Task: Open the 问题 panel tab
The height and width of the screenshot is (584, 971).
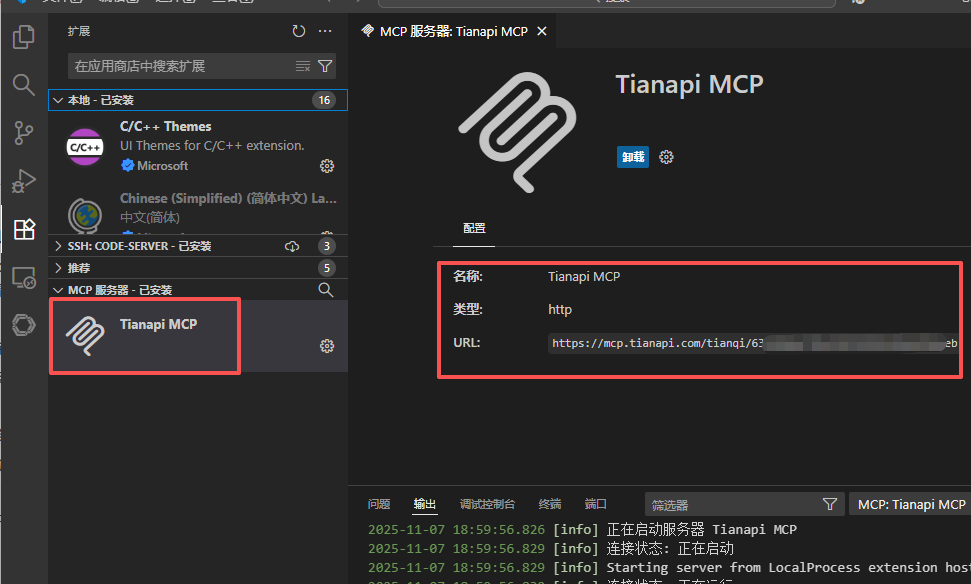Action: point(379,504)
